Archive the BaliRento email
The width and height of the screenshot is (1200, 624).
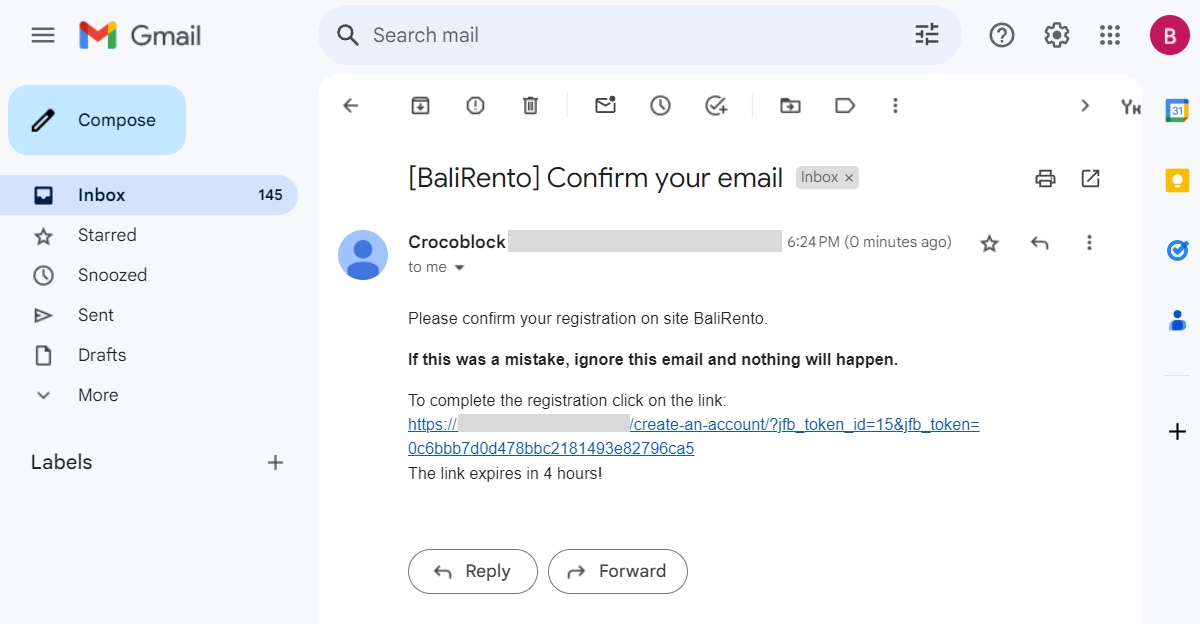coord(420,105)
